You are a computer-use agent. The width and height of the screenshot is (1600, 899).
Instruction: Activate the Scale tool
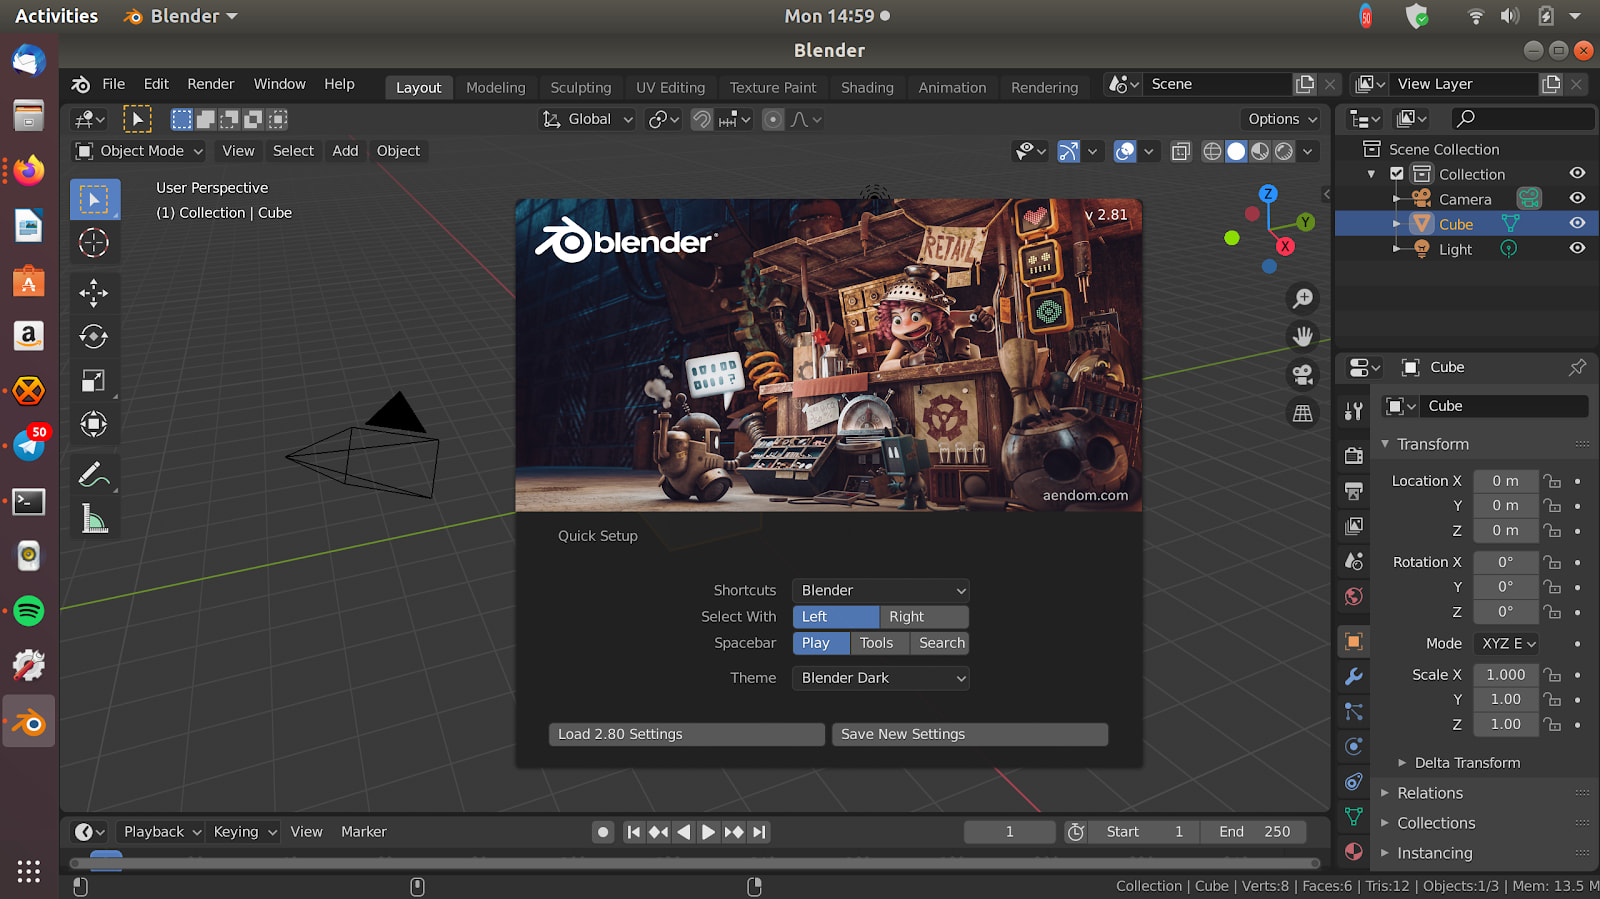(94, 381)
